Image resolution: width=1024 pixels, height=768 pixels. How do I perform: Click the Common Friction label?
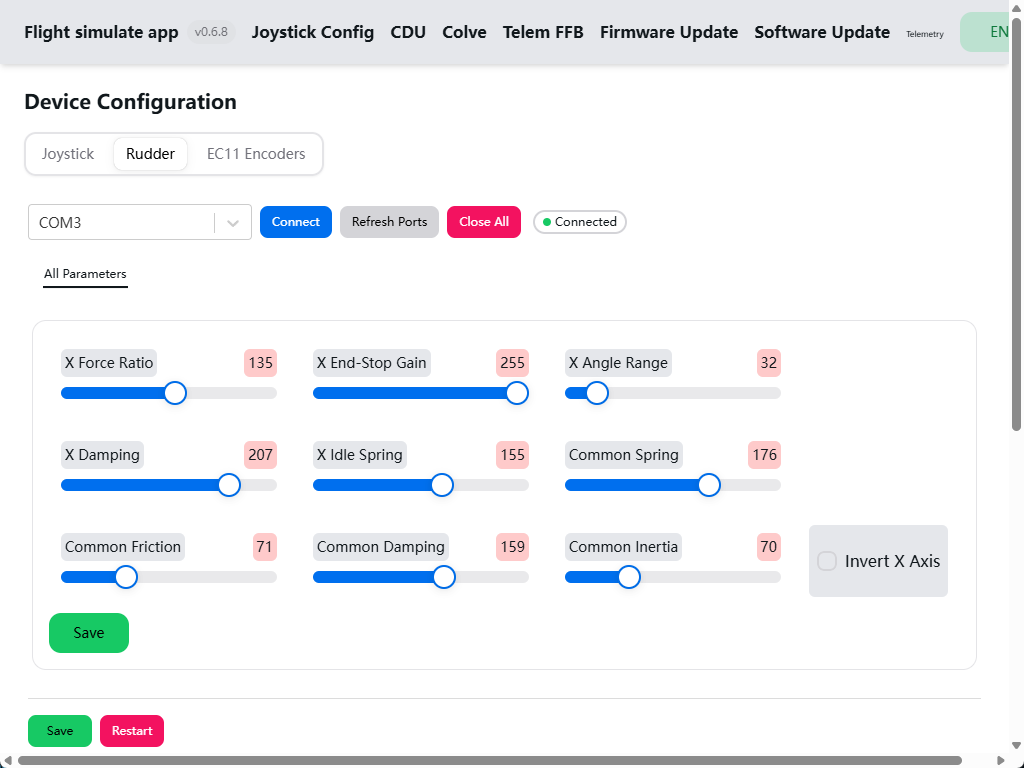click(123, 547)
